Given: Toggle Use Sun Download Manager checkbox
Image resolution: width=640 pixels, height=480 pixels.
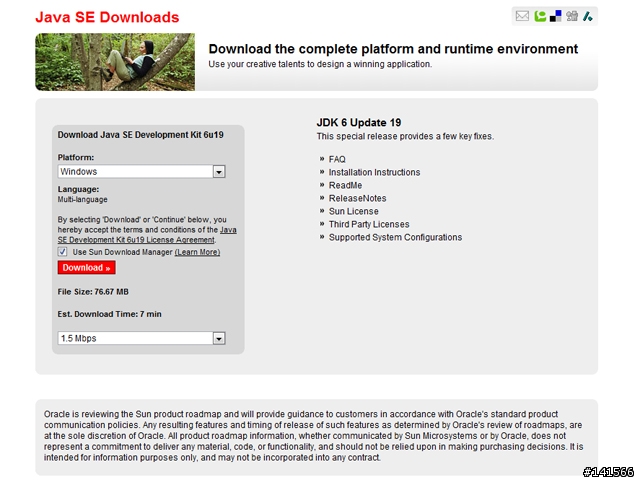Looking at the screenshot, I should click(x=62, y=252).
